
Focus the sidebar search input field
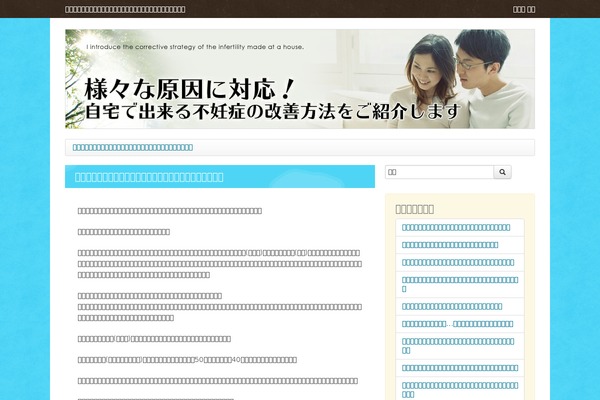(x=439, y=172)
